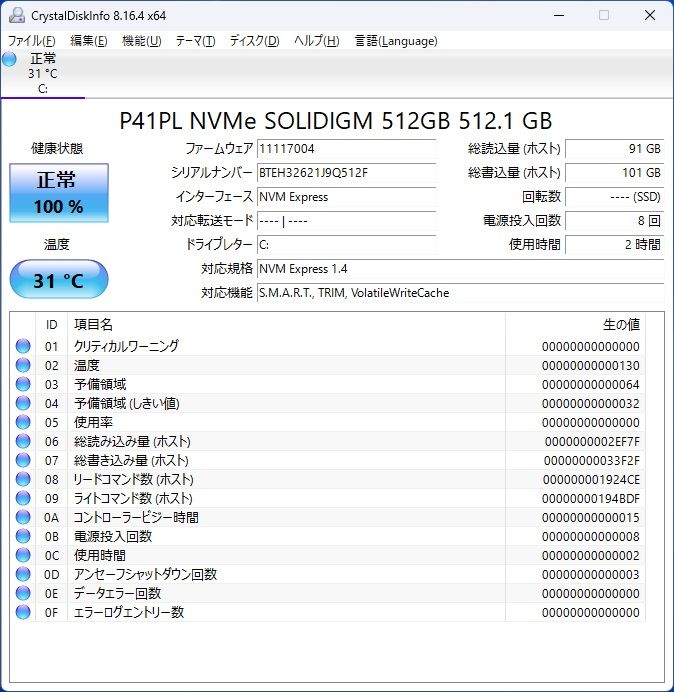The image size is (674, 692).
Task: Open the ファイル(F) menu
Action: pyautogui.click(x=32, y=41)
